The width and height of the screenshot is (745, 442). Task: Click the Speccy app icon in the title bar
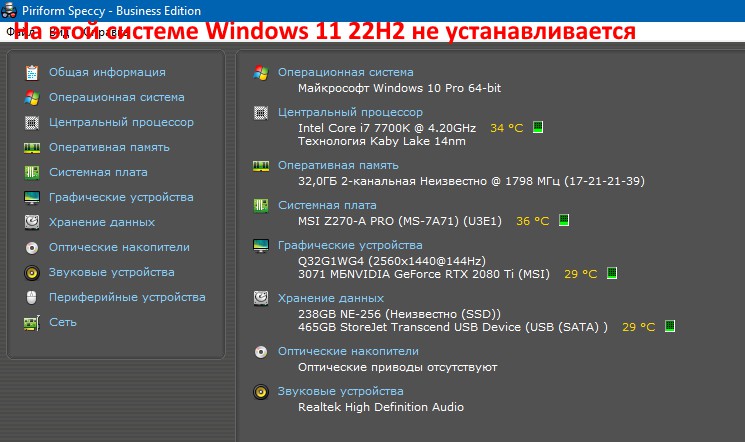[x=11, y=11]
